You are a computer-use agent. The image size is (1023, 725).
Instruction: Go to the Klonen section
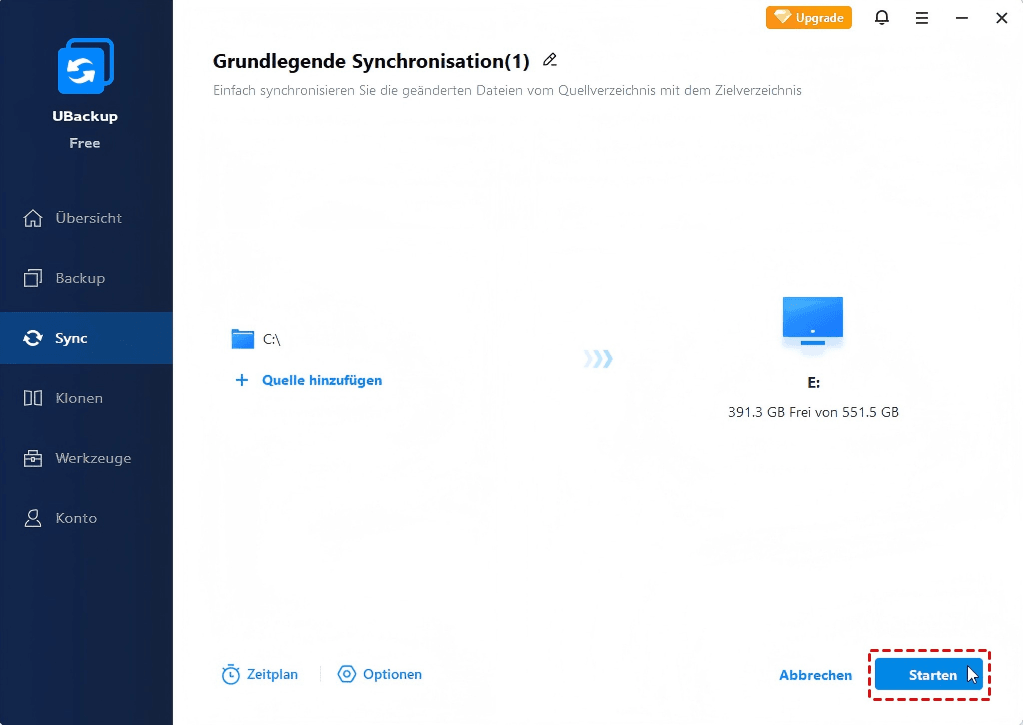coord(79,398)
